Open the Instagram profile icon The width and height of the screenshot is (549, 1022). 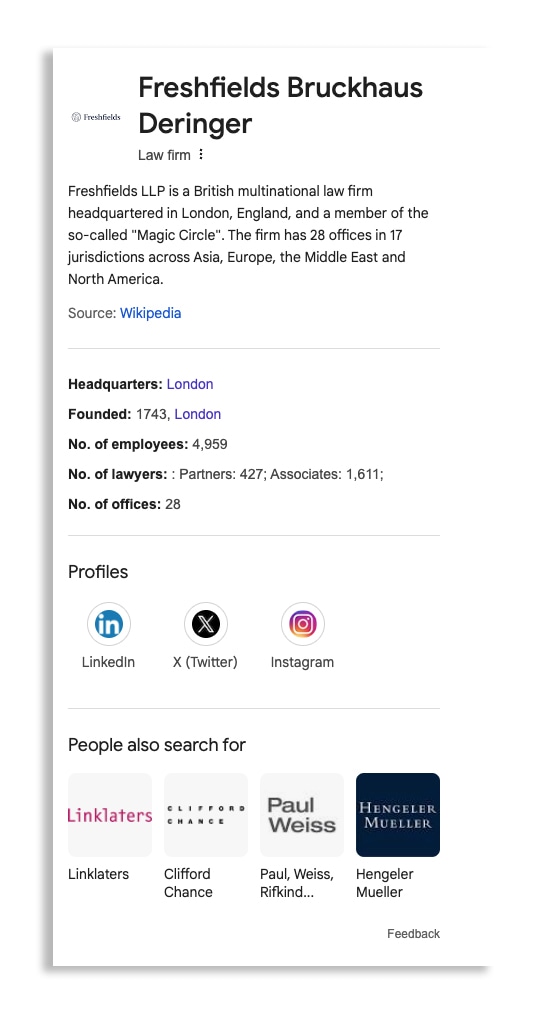pyautogui.click(x=303, y=624)
